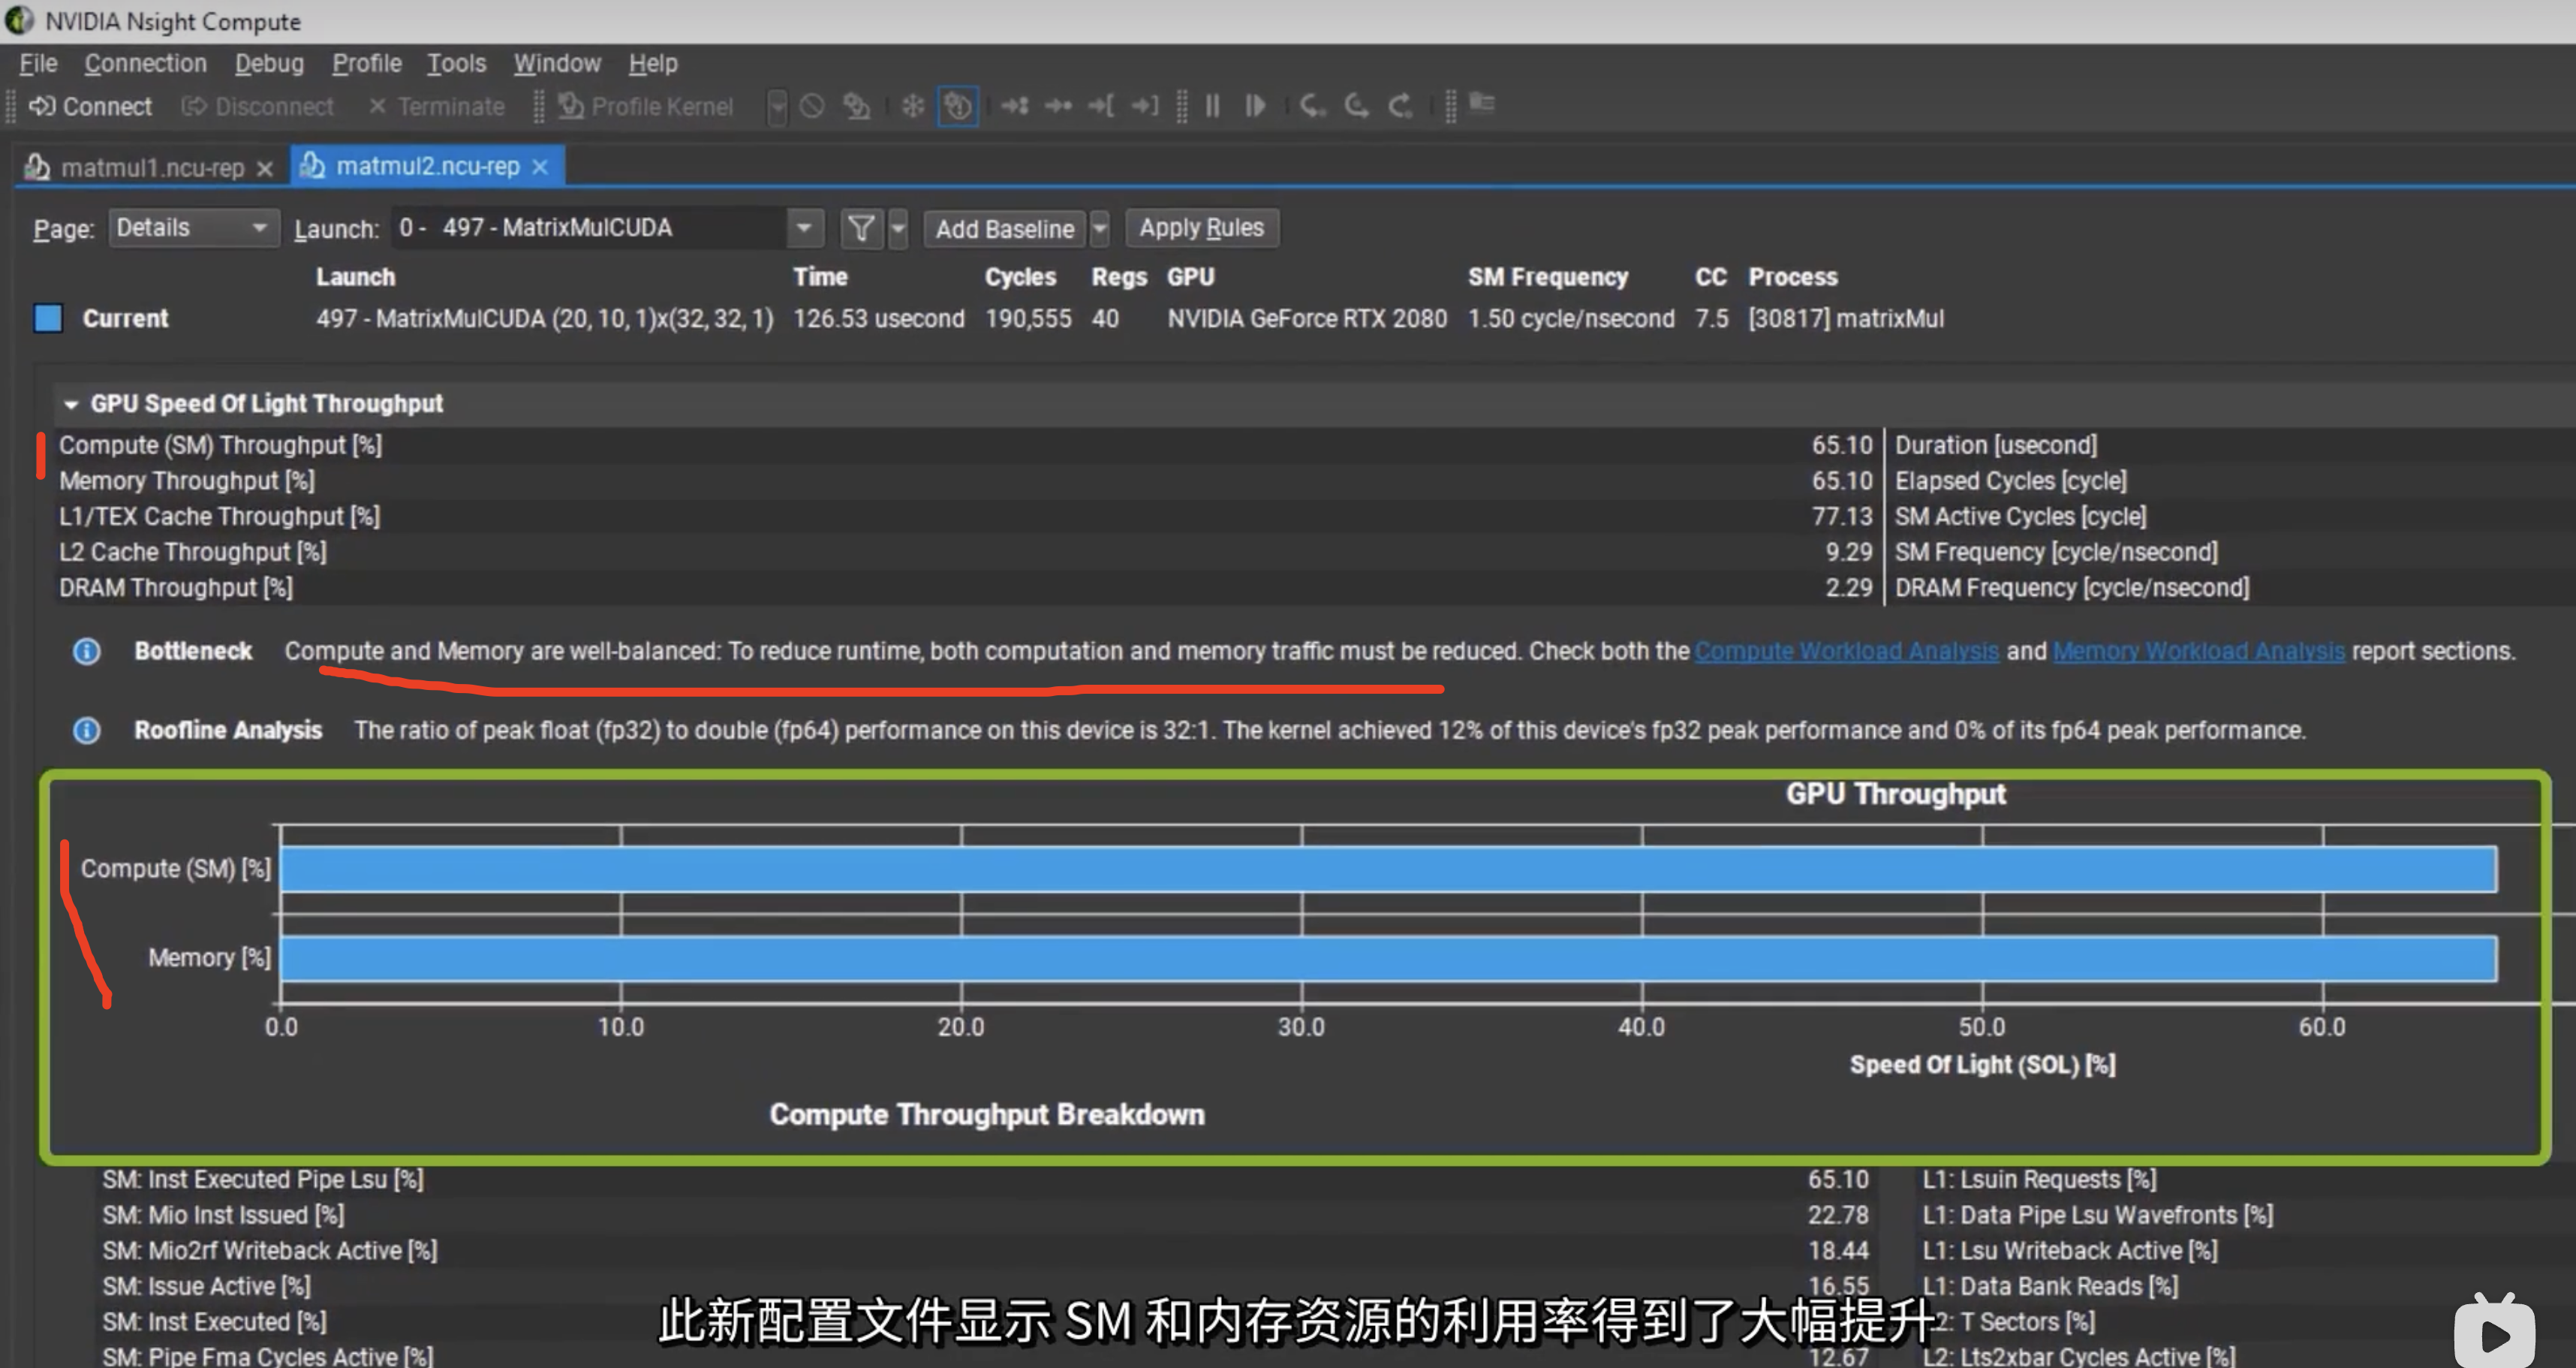Click the info icon beside Bottleneck

tap(87, 651)
